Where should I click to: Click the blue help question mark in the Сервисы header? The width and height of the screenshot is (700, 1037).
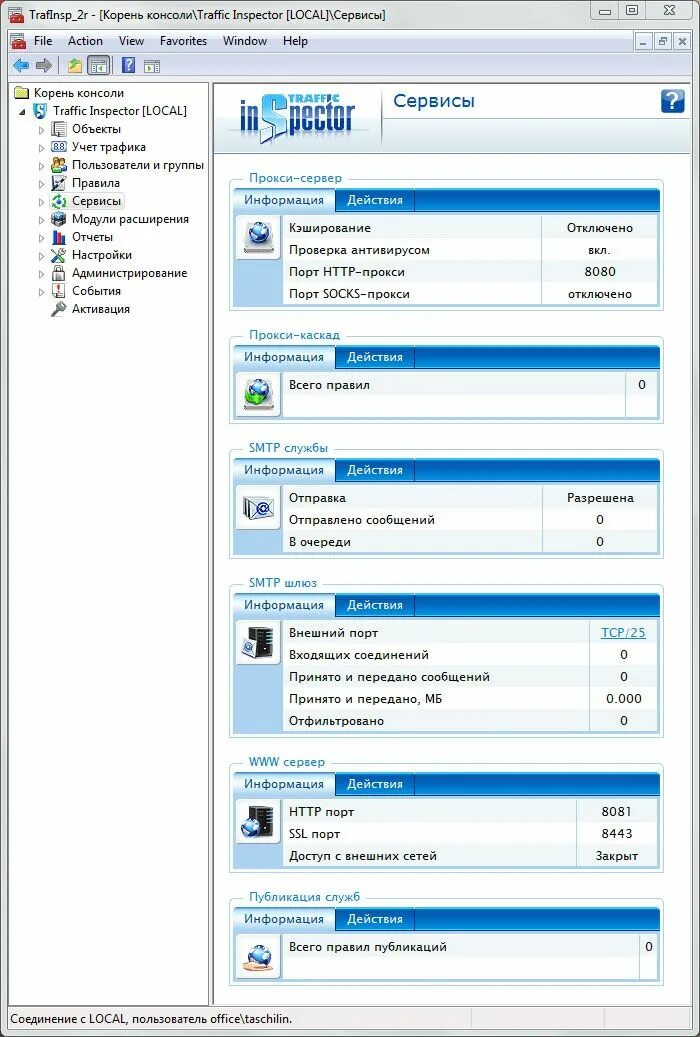coord(672,101)
